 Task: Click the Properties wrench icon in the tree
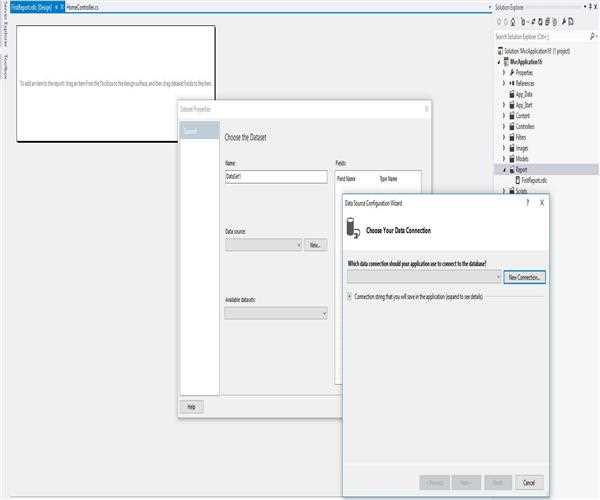(x=511, y=72)
